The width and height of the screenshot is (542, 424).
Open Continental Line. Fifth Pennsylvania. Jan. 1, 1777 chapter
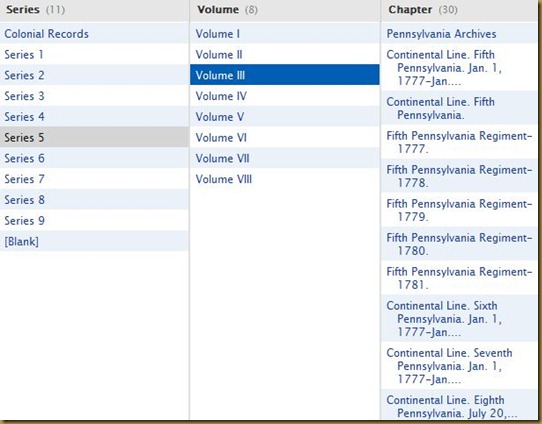(x=459, y=67)
